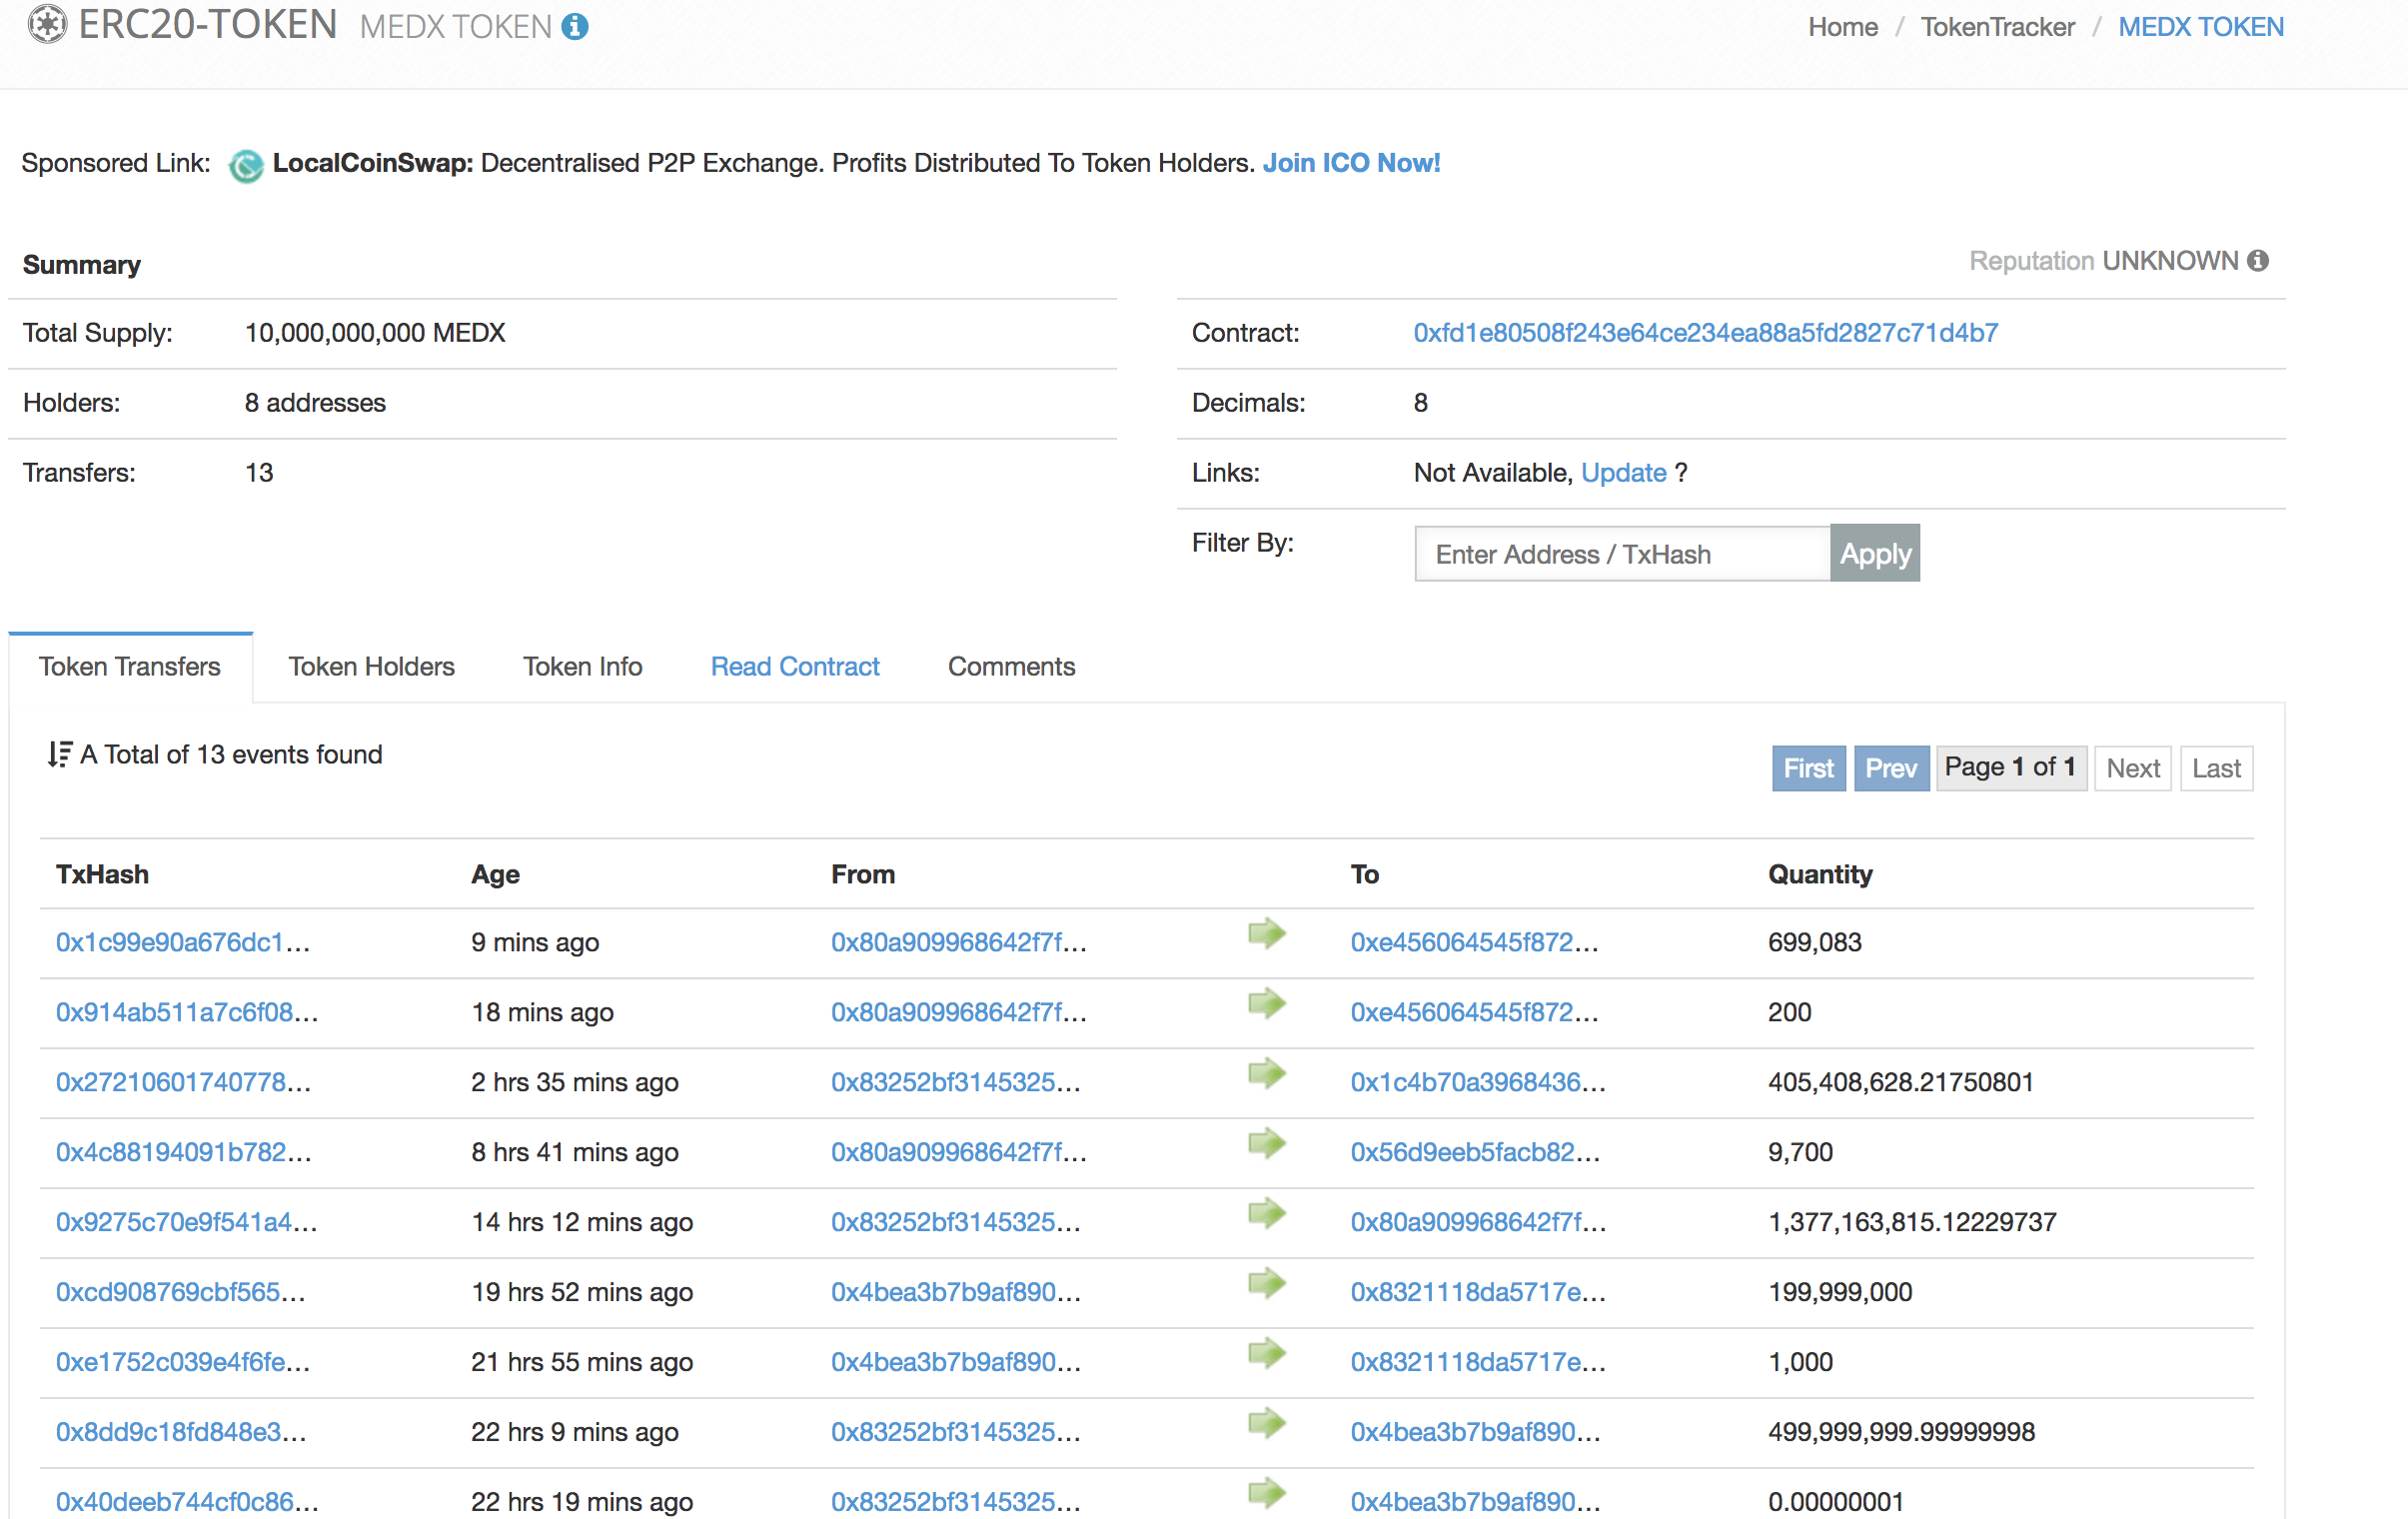2408x1519 pixels.
Task: Click the Next pagination button
Action: pyautogui.click(x=2133, y=769)
